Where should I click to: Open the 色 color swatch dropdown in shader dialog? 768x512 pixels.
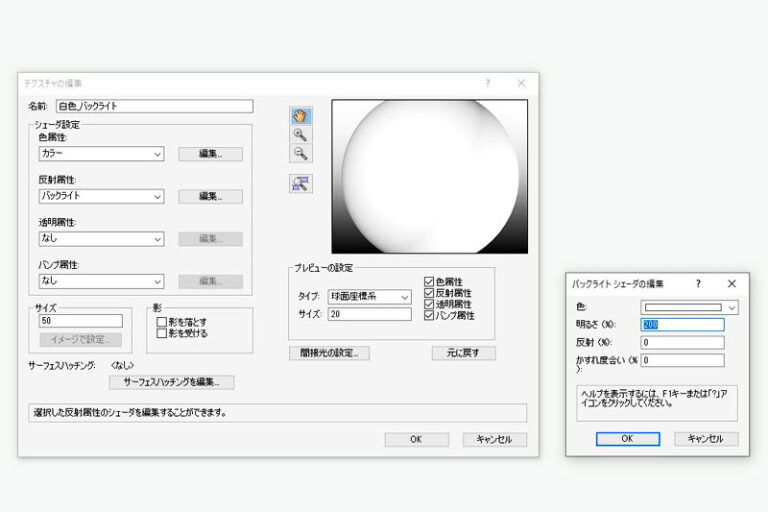click(x=690, y=308)
